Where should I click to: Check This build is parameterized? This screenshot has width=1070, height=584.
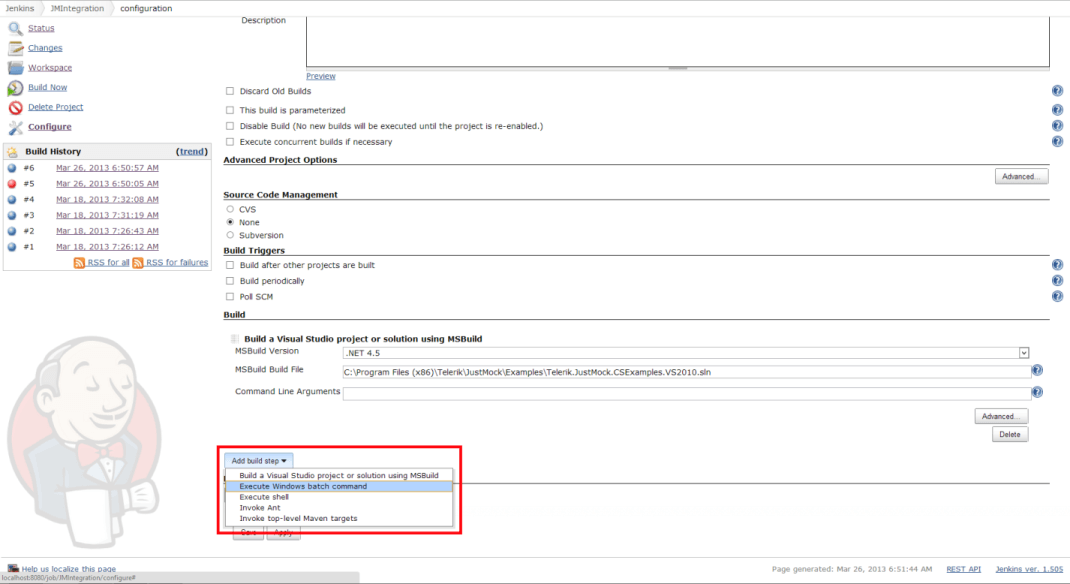click(230, 110)
